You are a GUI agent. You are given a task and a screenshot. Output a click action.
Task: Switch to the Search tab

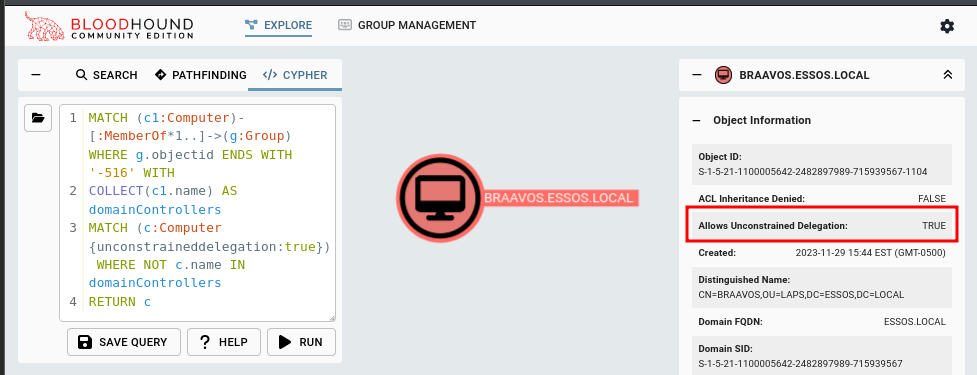pos(107,75)
